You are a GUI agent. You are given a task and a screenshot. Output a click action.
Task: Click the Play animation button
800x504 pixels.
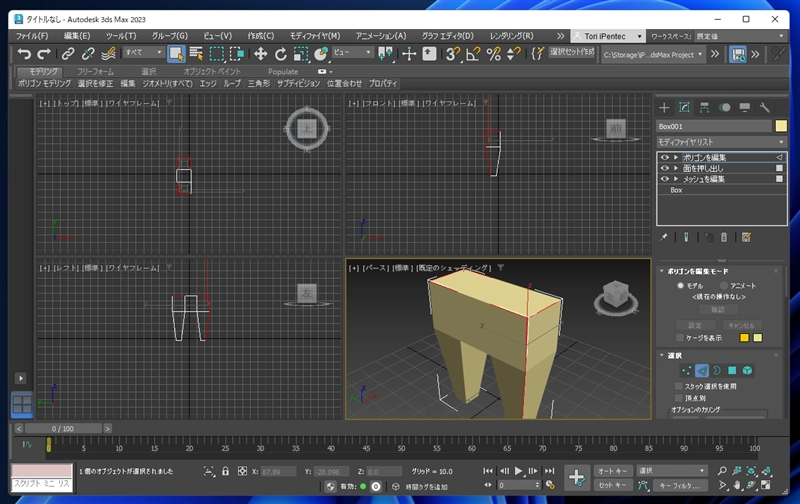(x=518, y=471)
